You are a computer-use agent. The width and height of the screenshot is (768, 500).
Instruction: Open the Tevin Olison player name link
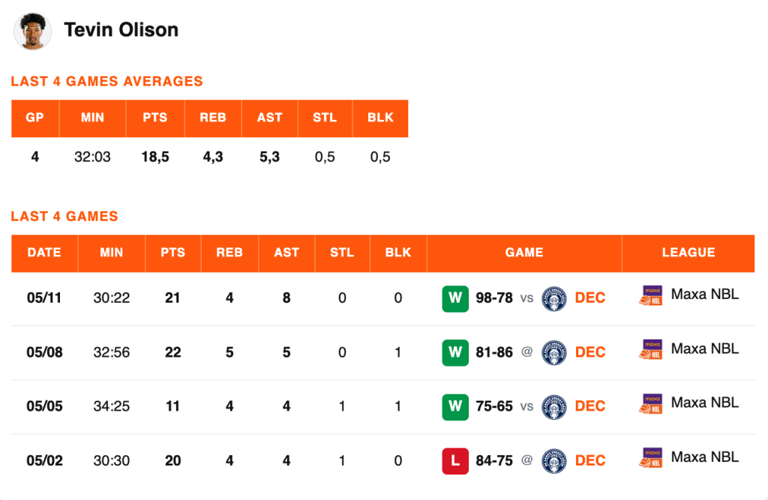pyautogui.click(x=121, y=30)
